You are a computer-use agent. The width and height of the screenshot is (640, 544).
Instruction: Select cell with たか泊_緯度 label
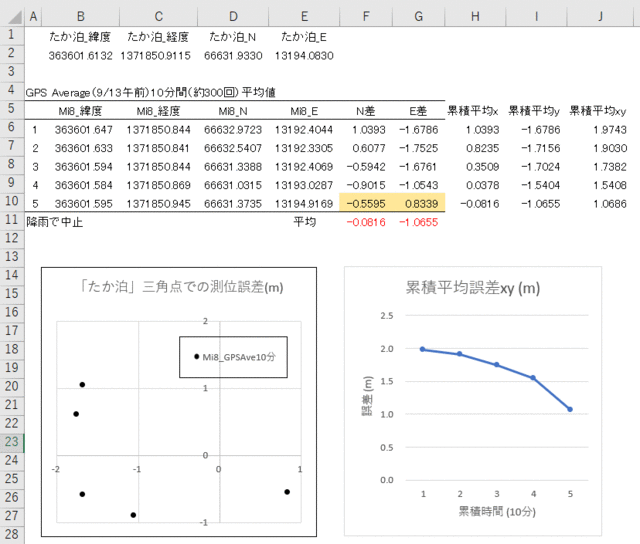pos(80,36)
